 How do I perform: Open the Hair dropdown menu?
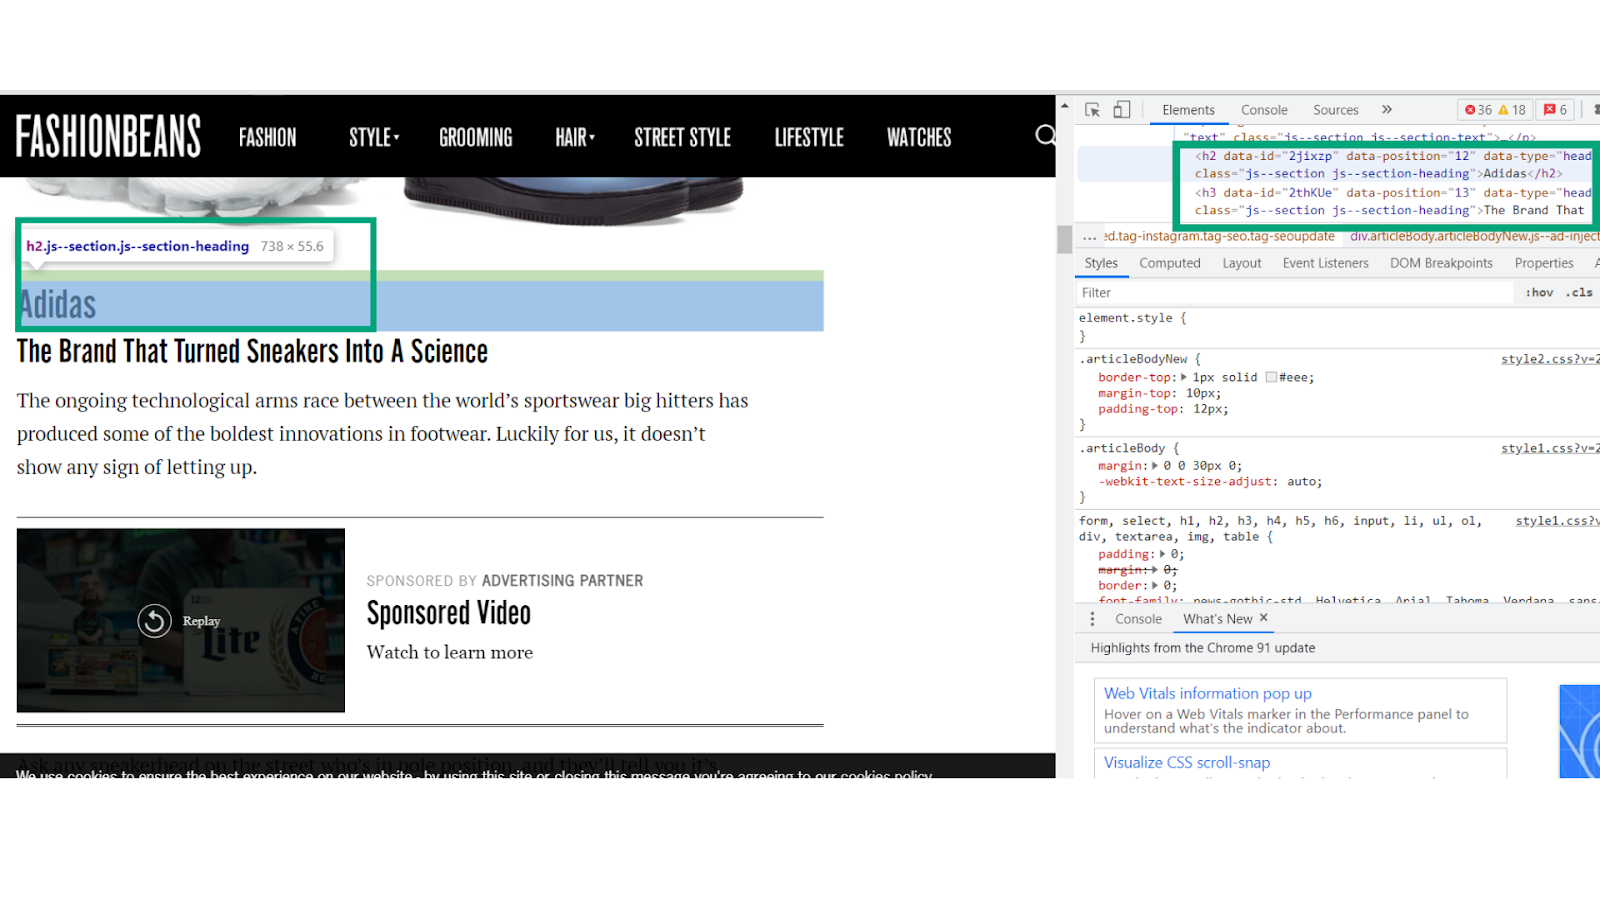tap(575, 137)
